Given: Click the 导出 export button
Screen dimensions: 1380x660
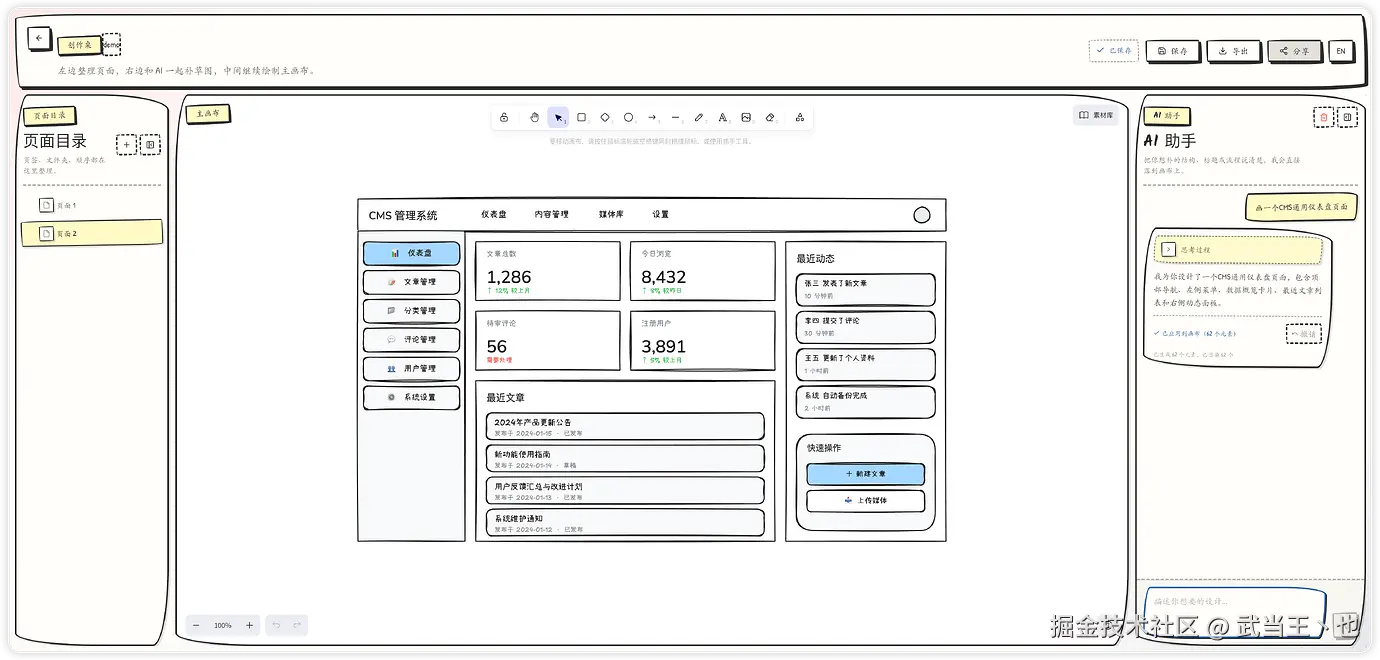Looking at the screenshot, I should point(1233,51).
